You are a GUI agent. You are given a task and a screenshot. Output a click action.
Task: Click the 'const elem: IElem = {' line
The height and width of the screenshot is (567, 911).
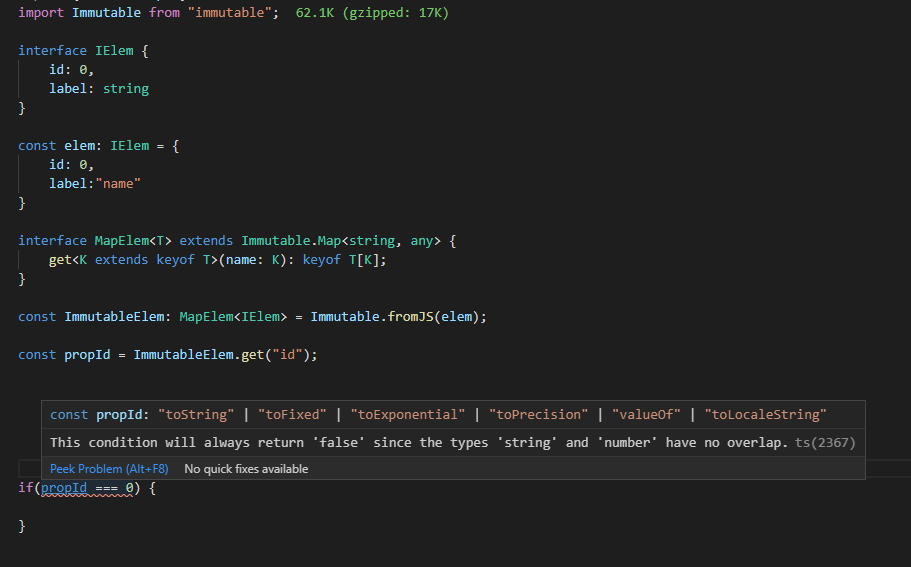[x=99, y=145]
